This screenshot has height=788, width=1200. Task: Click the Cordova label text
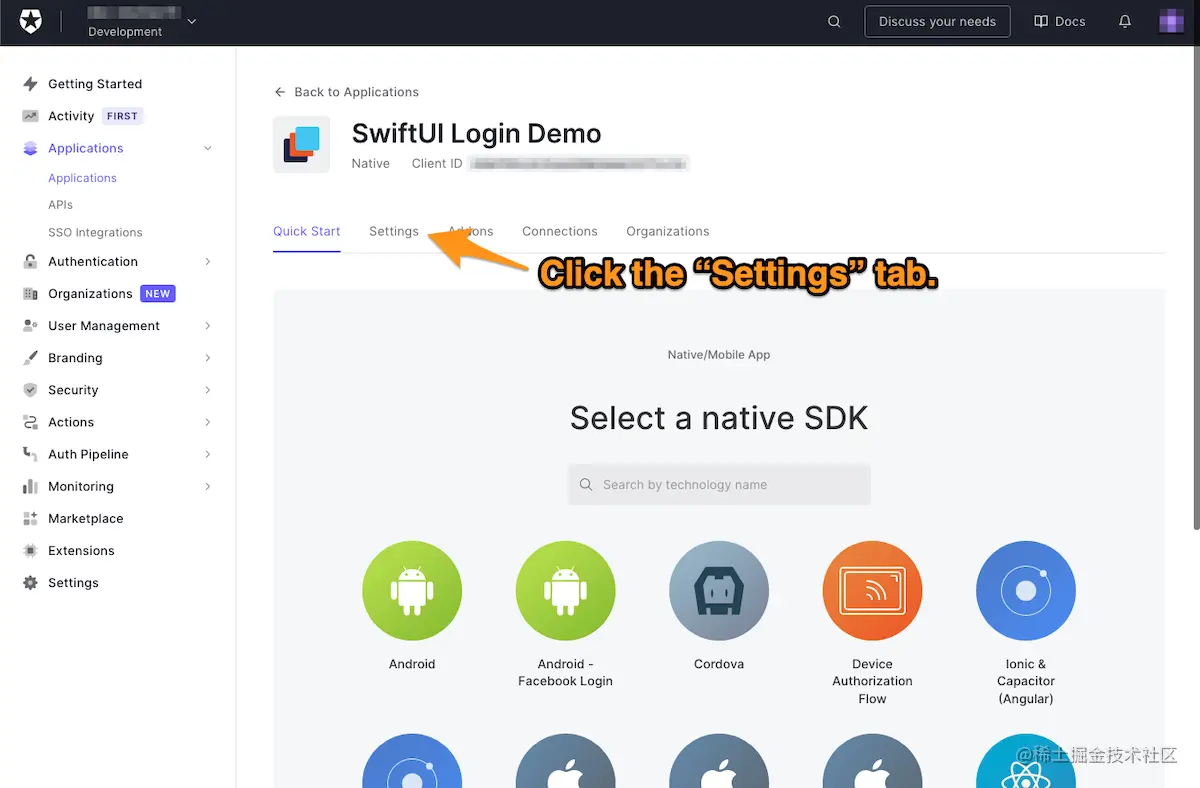[x=719, y=664]
